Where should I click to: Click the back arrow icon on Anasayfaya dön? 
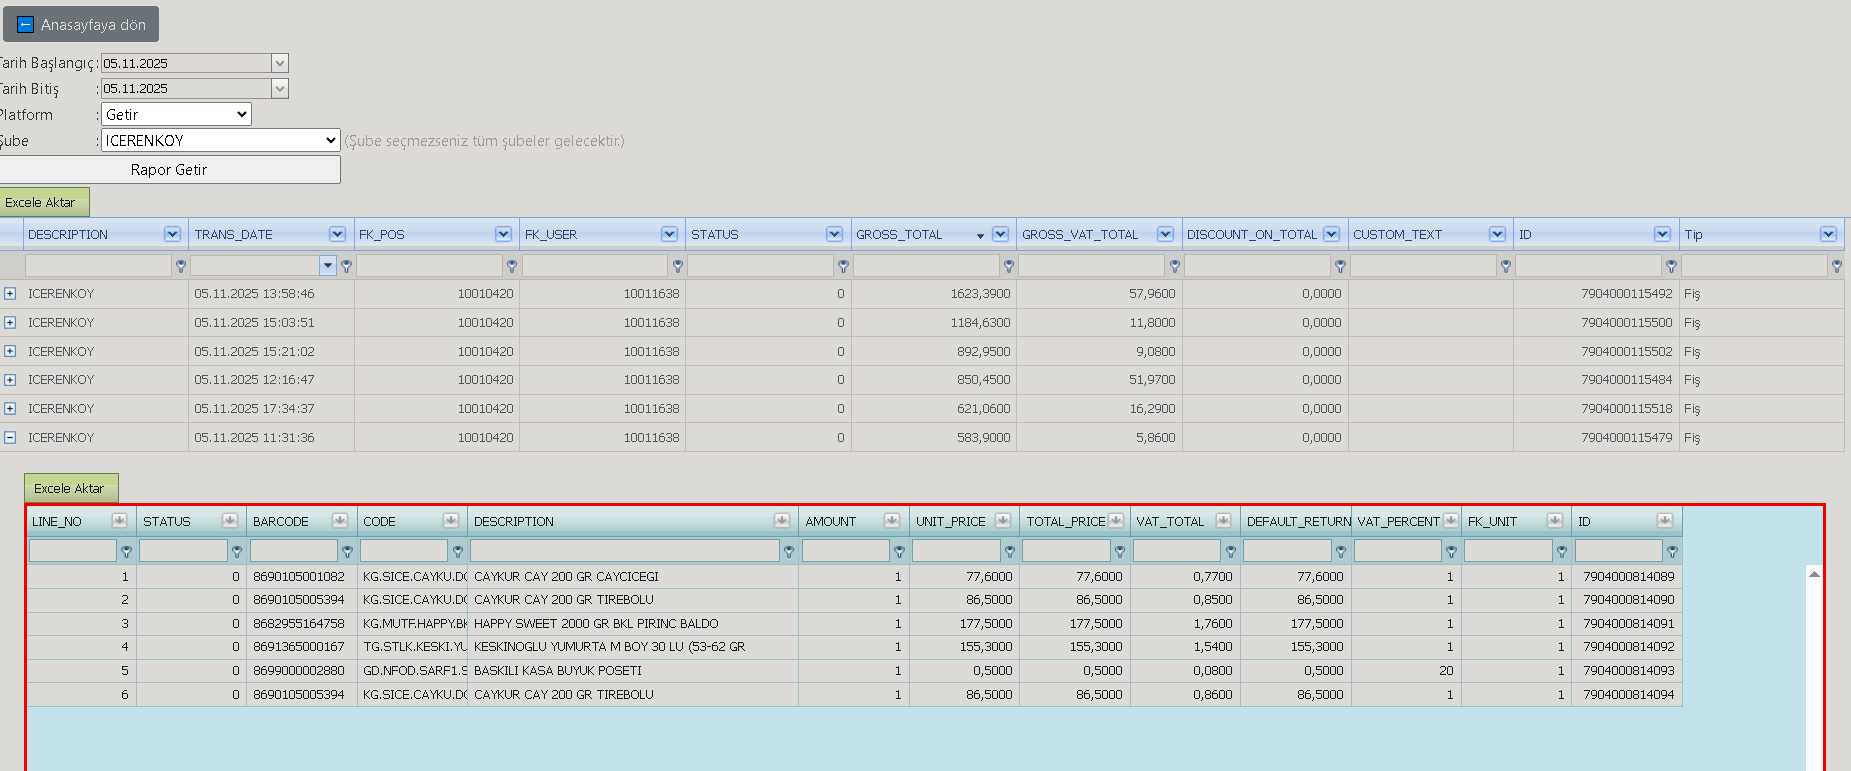pos(26,24)
